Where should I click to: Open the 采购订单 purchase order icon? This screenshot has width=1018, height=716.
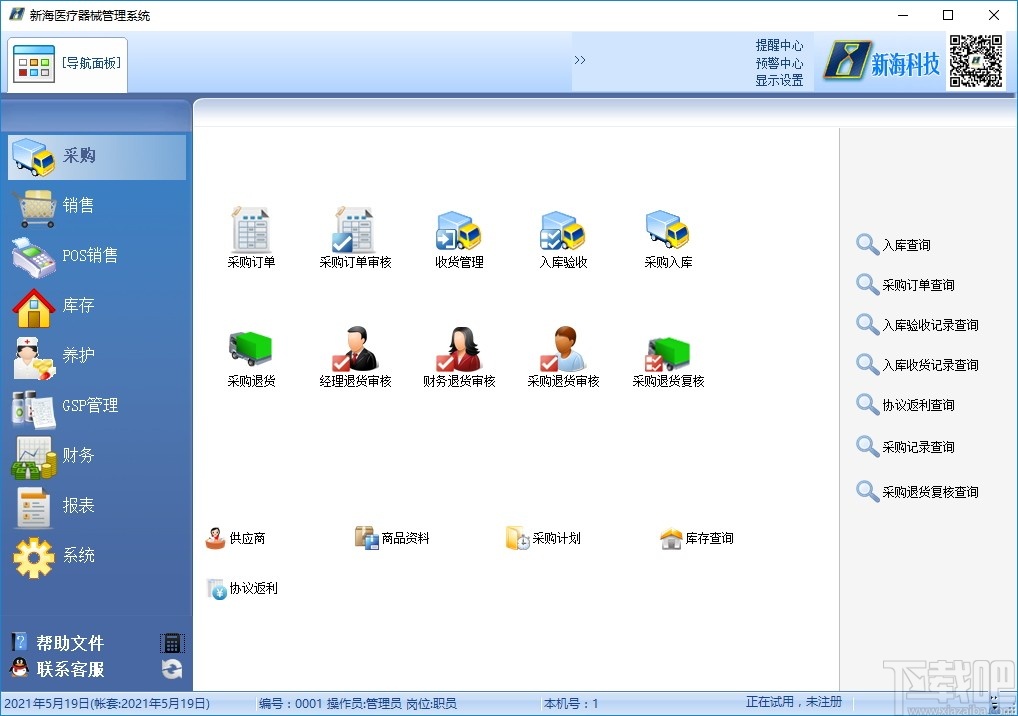(x=251, y=237)
